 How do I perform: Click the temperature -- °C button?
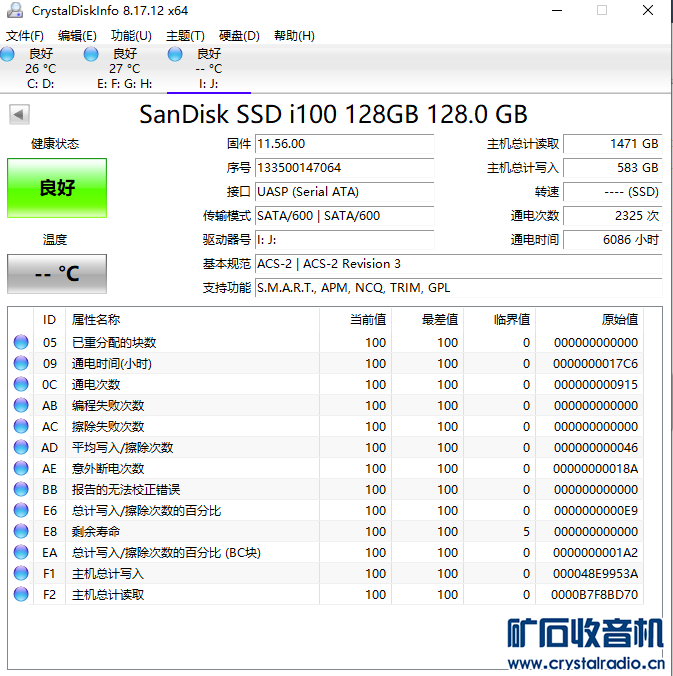click(x=57, y=273)
